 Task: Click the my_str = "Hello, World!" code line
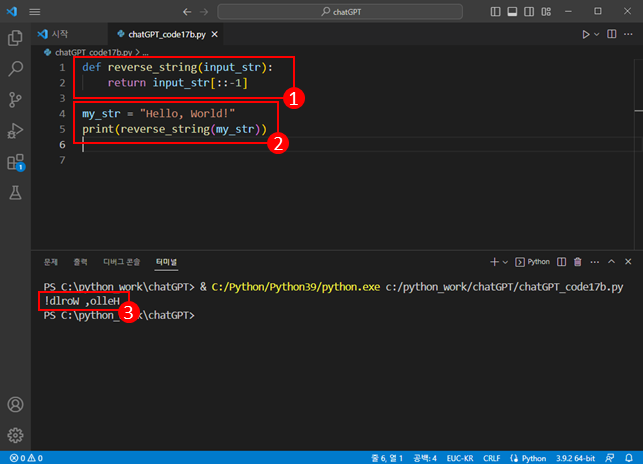pos(158,114)
